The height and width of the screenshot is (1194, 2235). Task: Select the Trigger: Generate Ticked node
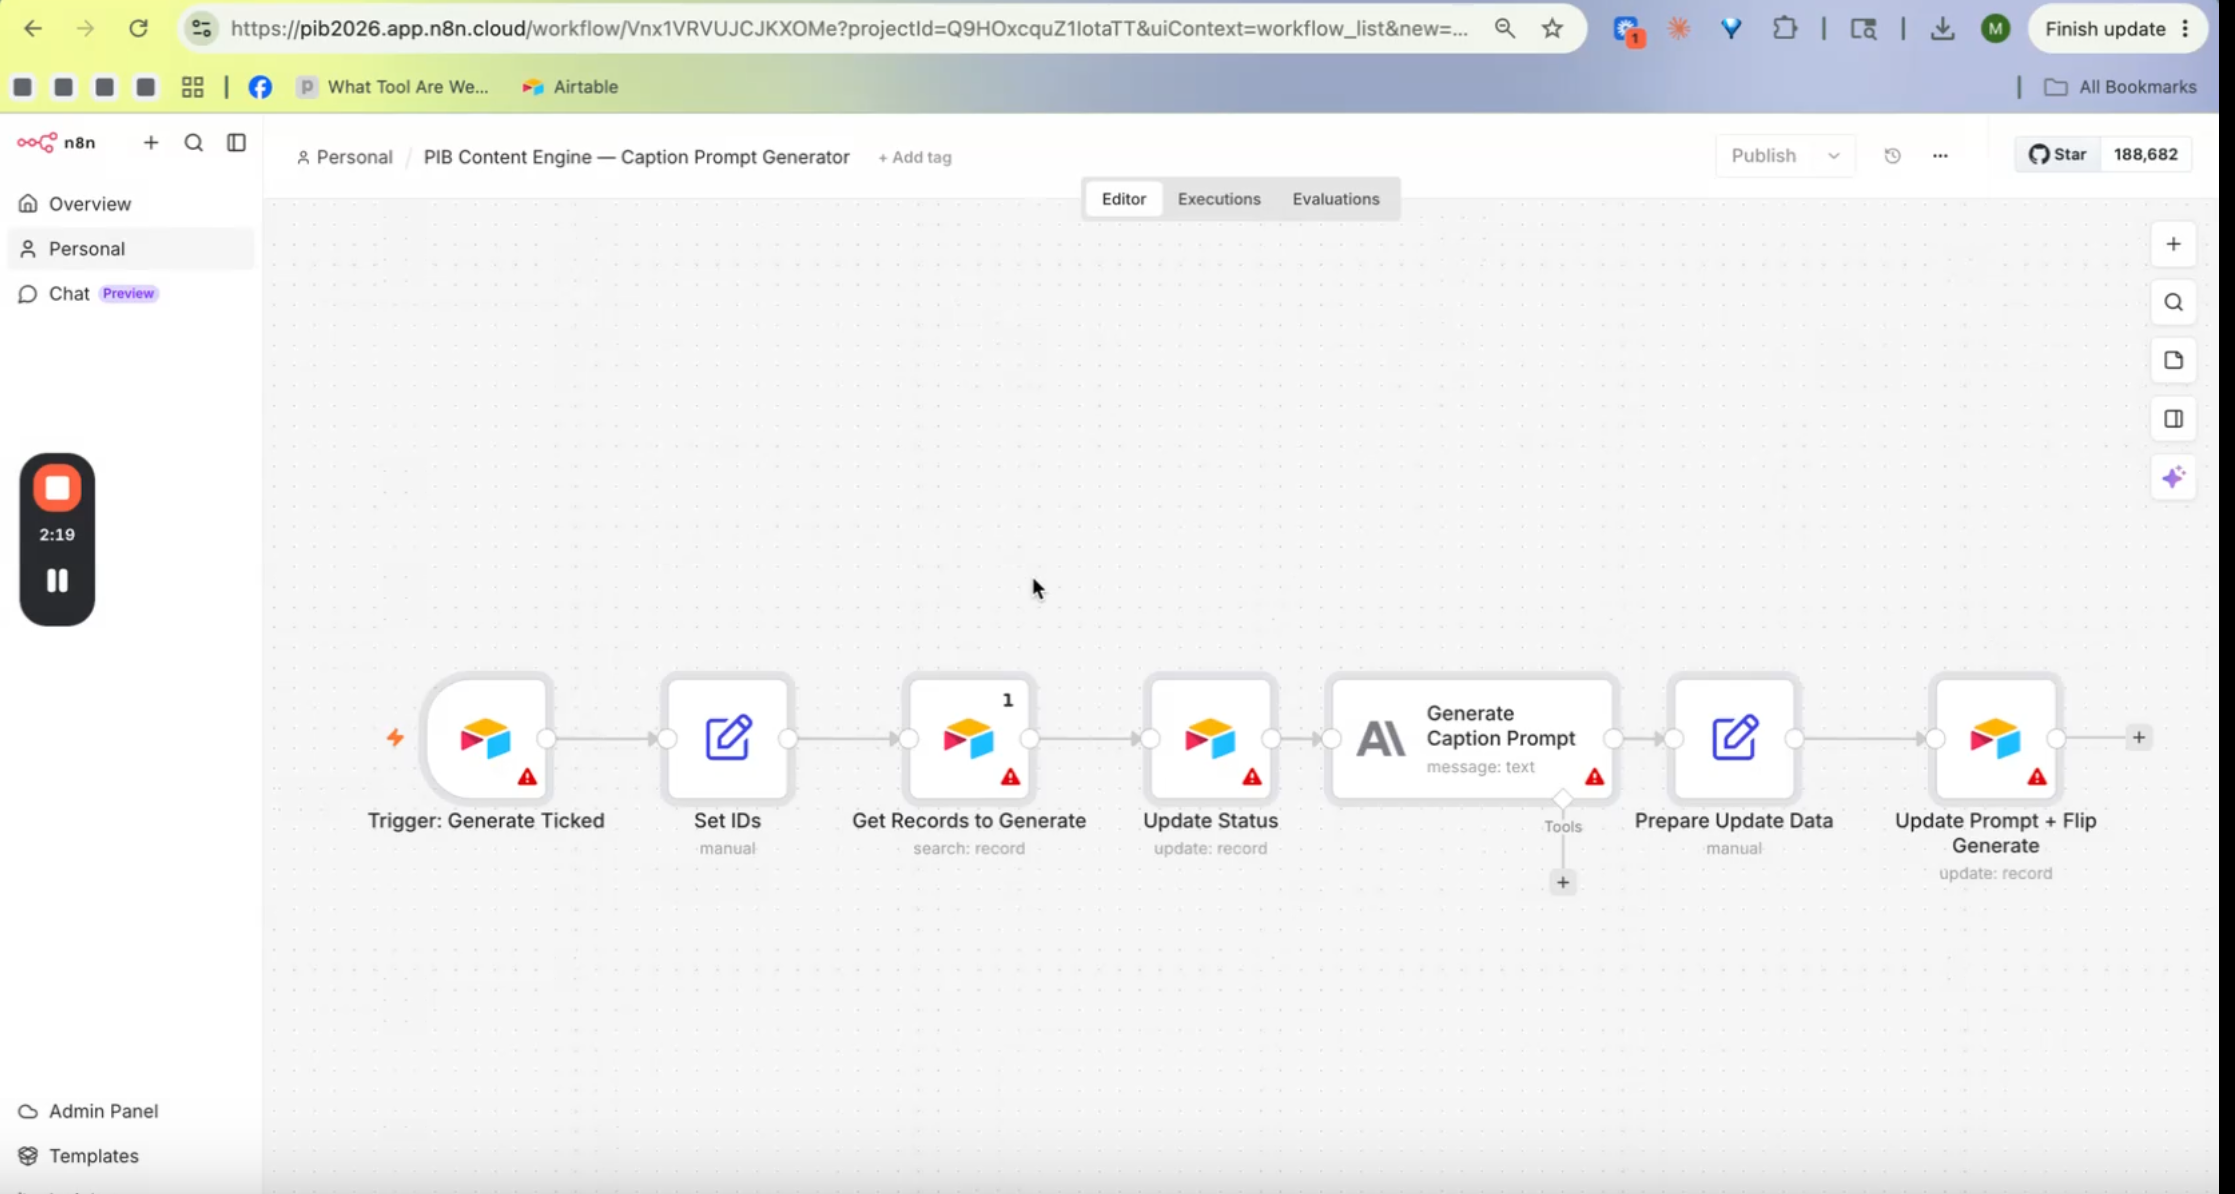(487, 739)
